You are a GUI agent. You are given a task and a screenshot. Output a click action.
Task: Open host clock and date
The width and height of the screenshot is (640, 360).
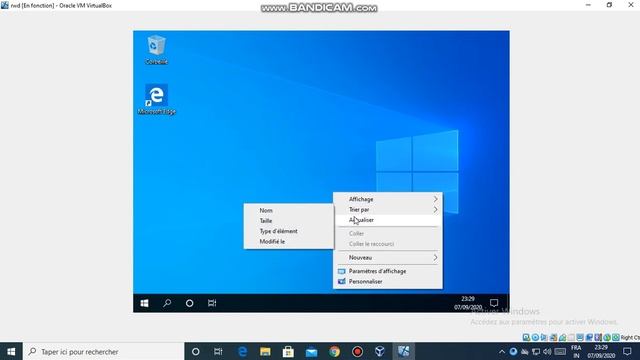pyautogui.click(x=601, y=351)
